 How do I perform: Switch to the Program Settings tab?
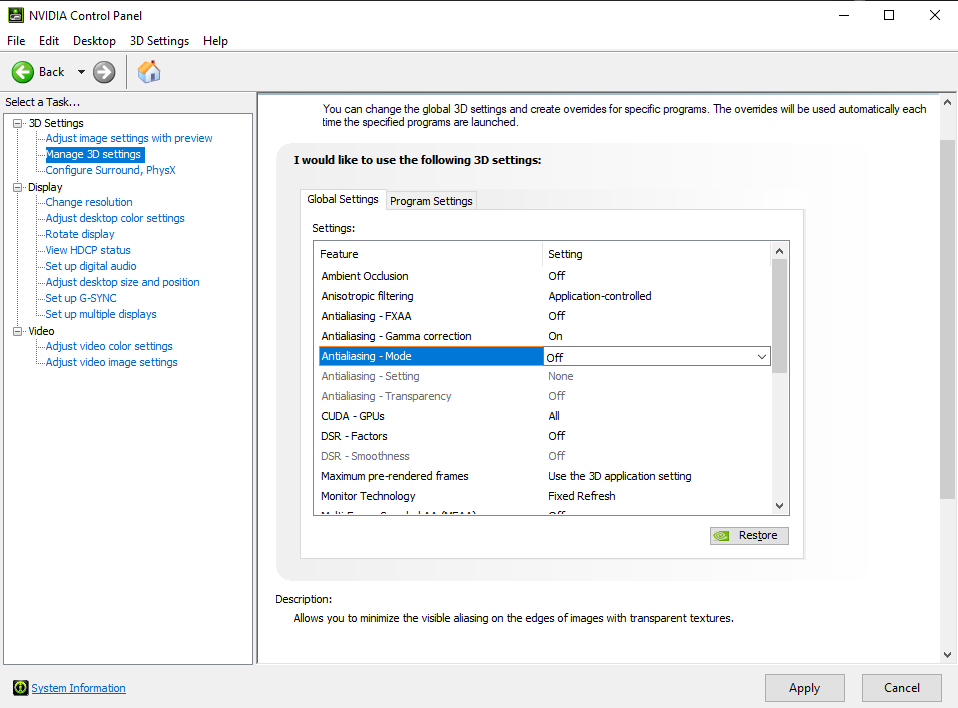coord(431,201)
